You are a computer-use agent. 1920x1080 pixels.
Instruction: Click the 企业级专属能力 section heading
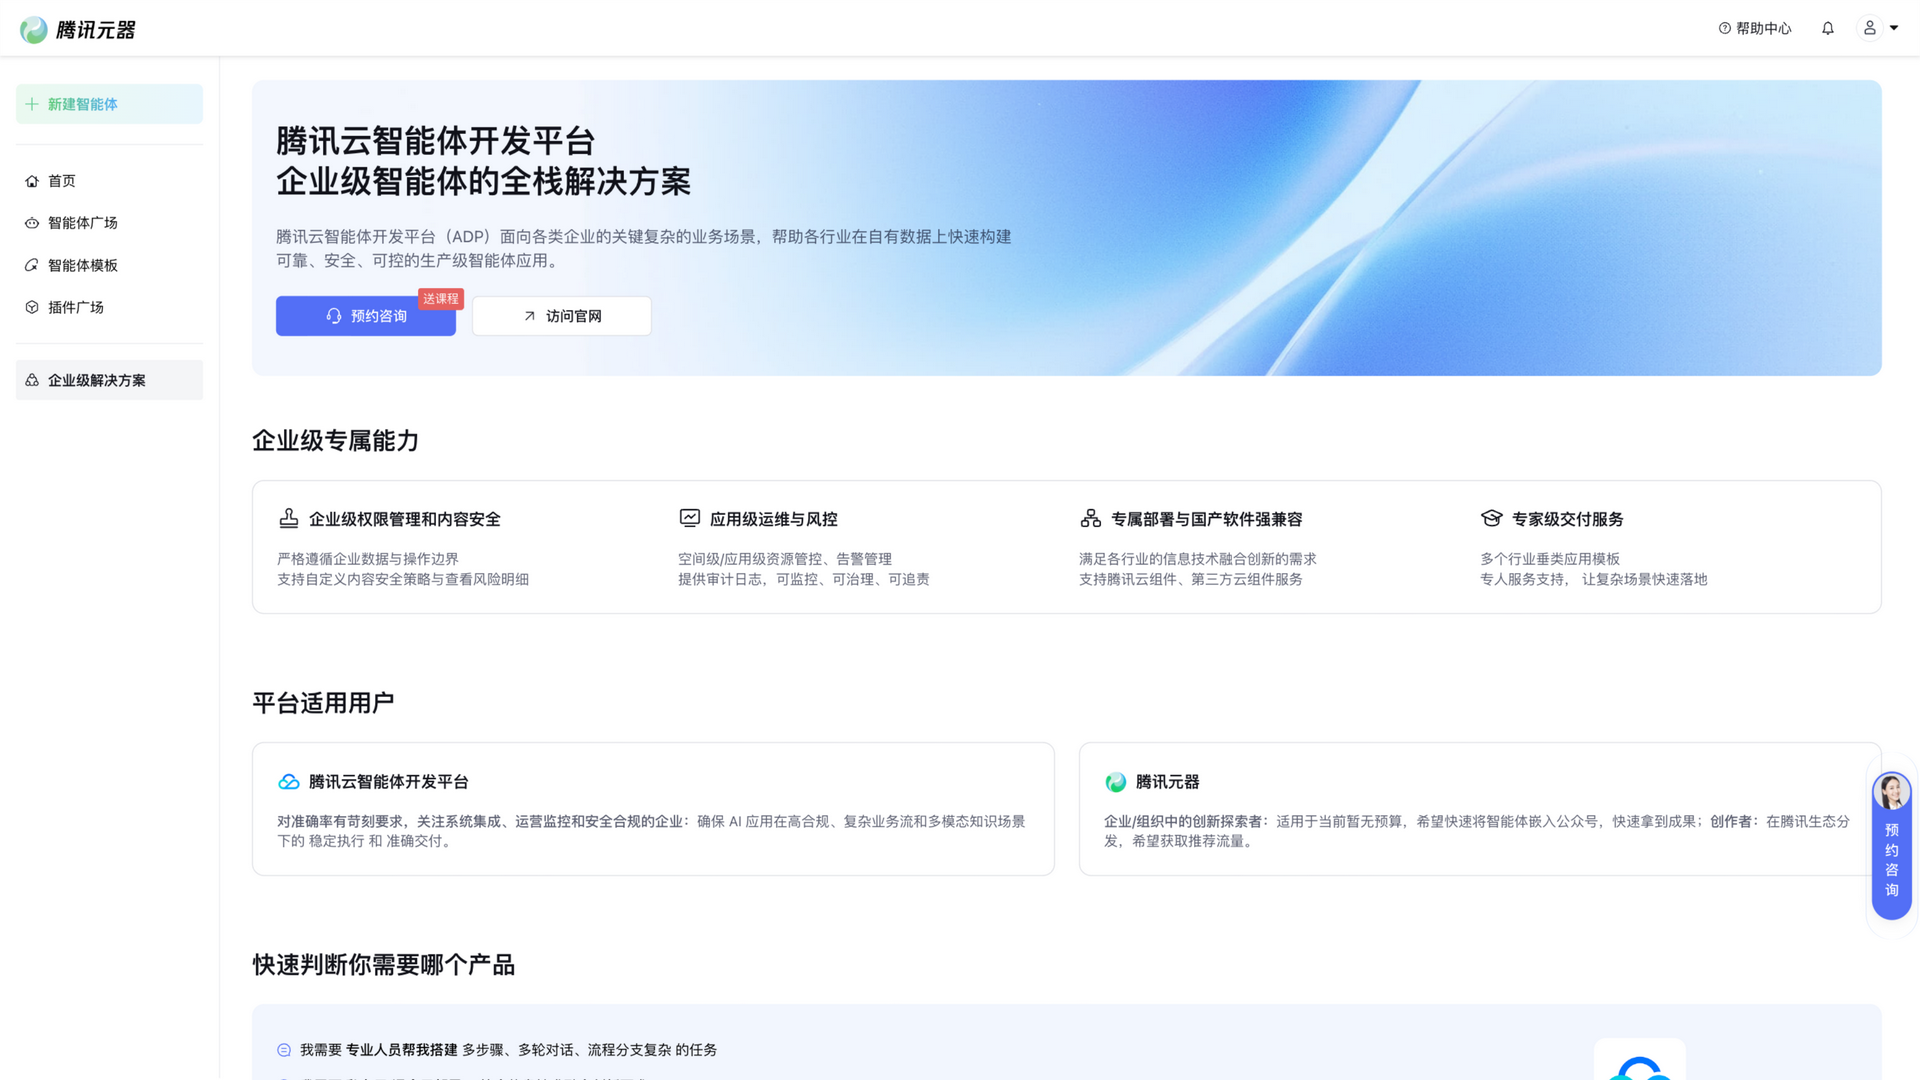click(x=336, y=441)
